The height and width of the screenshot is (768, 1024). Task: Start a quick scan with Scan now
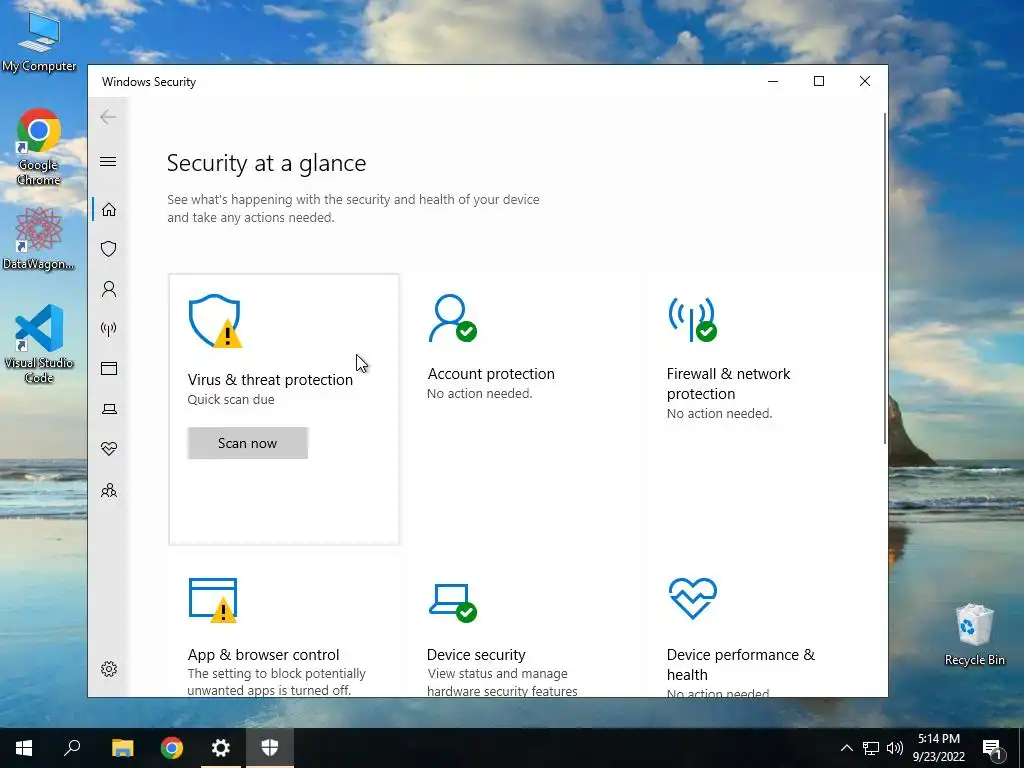(x=248, y=443)
